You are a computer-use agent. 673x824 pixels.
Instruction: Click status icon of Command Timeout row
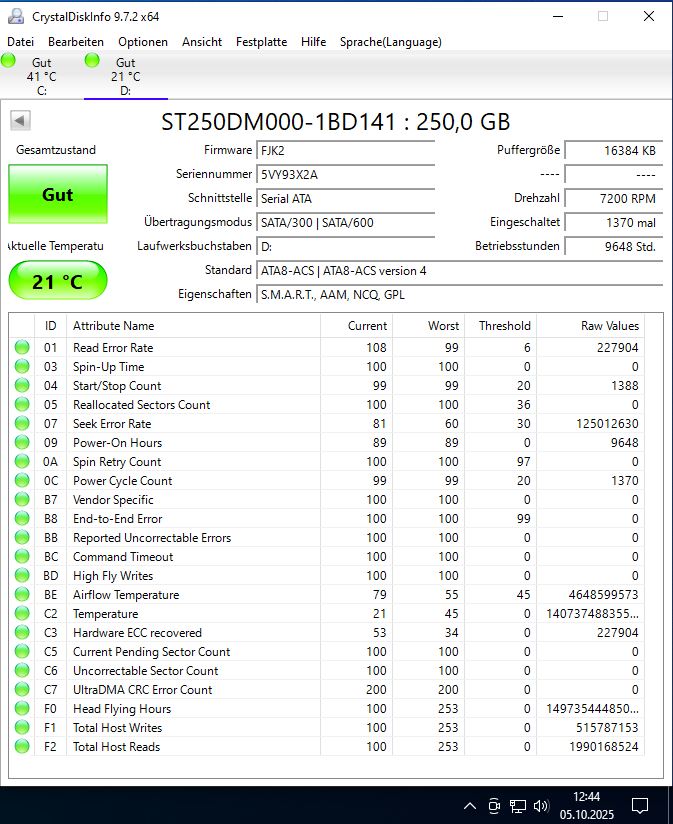tap(22, 557)
